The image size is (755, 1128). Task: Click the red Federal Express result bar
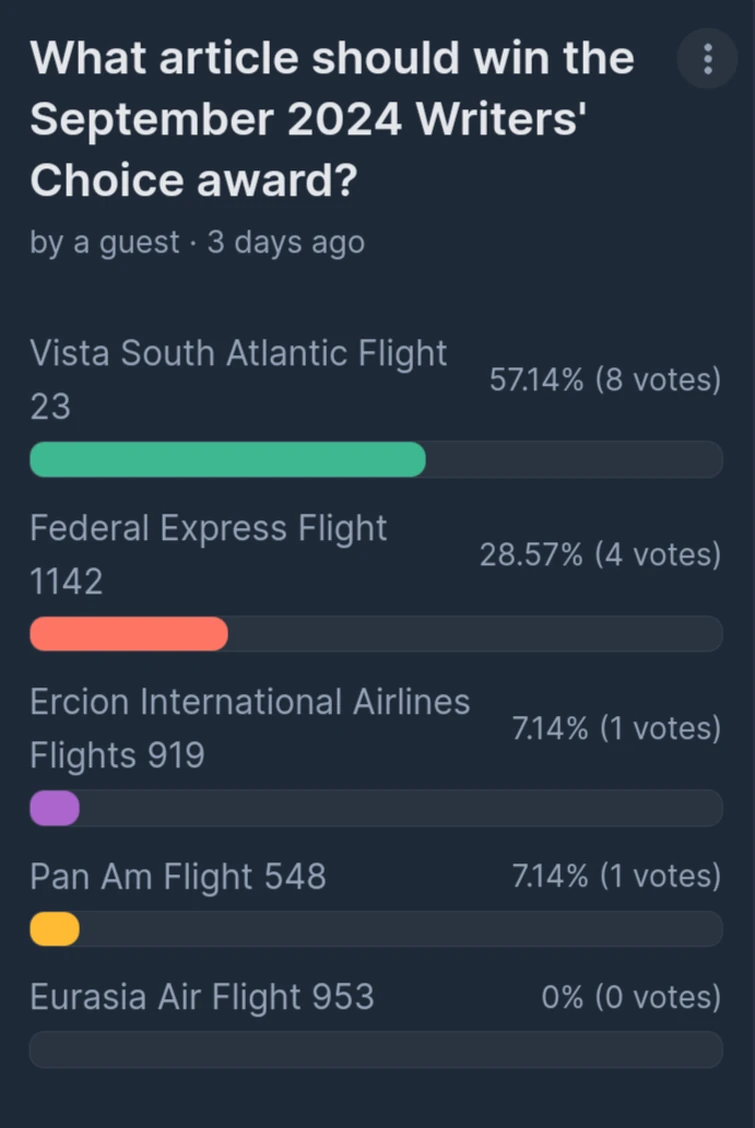click(128, 633)
